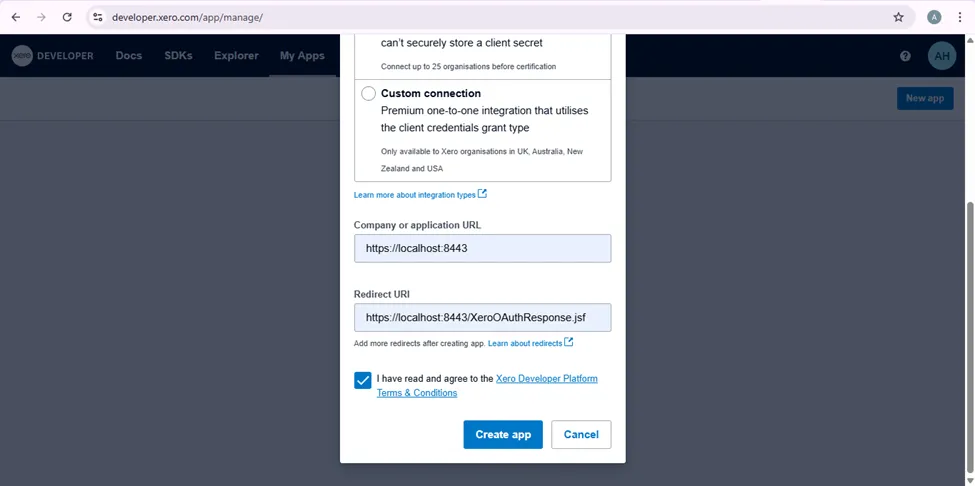975x486 pixels.
Task: Click the browser forward arrow
Action: coord(41,17)
